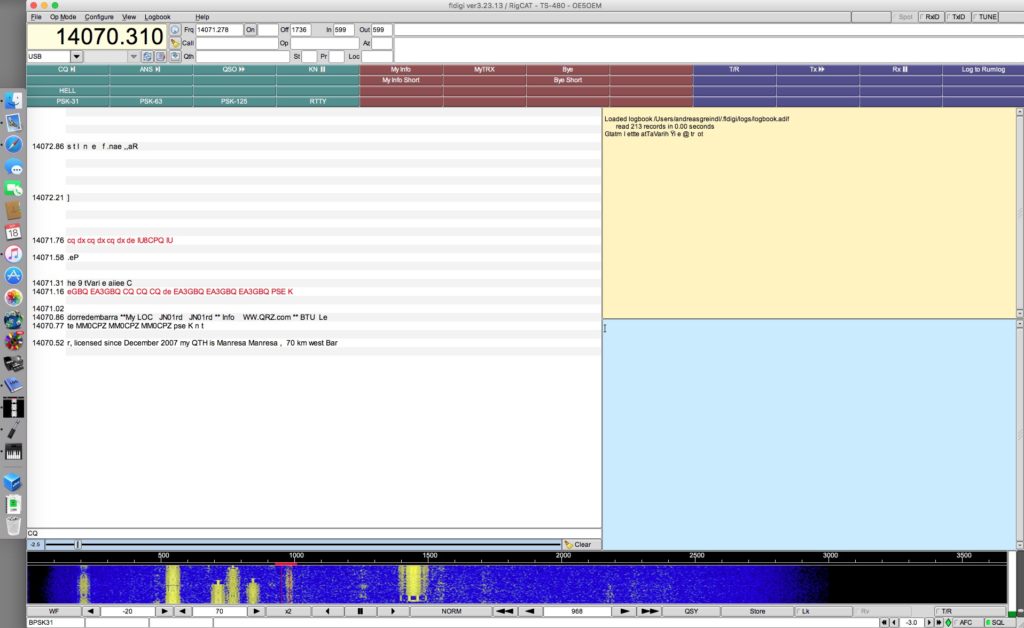
Task: Toggle the AFC button
Action: 965,623
